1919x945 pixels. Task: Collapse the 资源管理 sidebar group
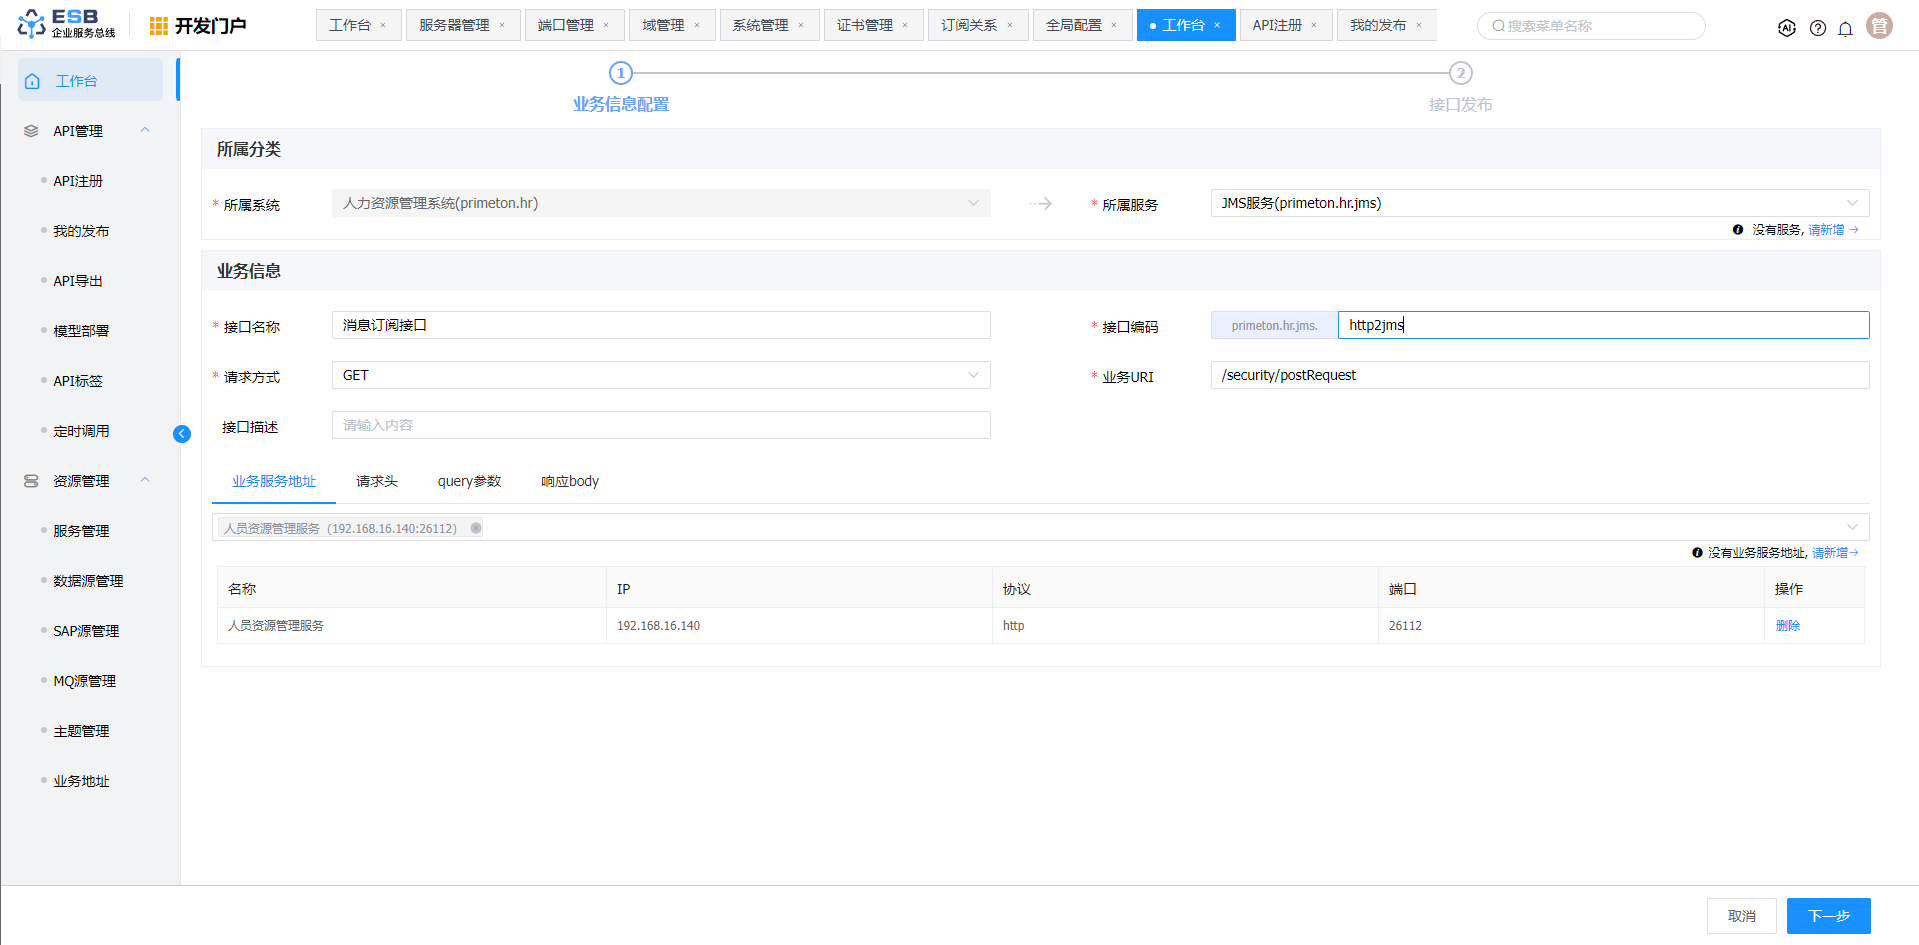click(145, 480)
